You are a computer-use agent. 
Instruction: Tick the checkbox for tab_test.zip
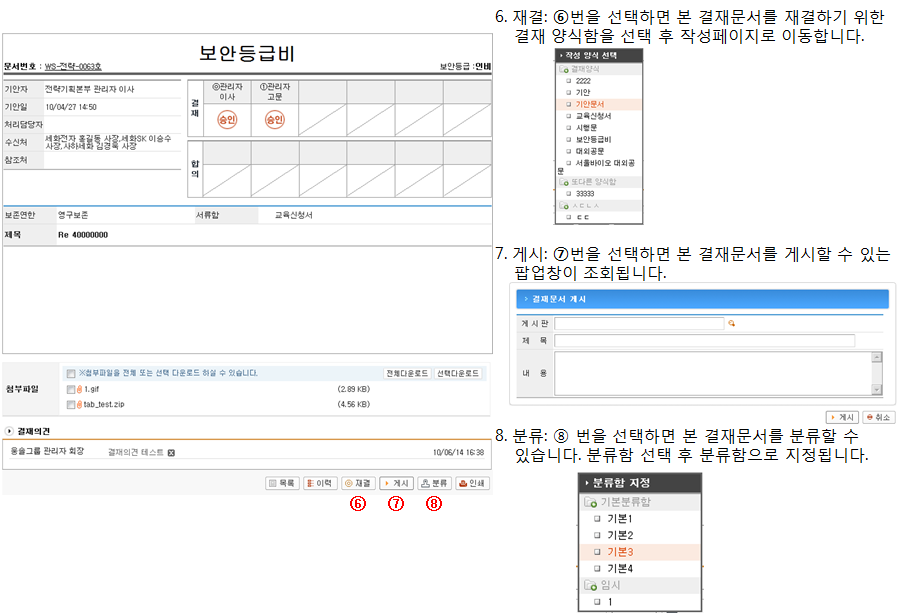(x=71, y=405)
